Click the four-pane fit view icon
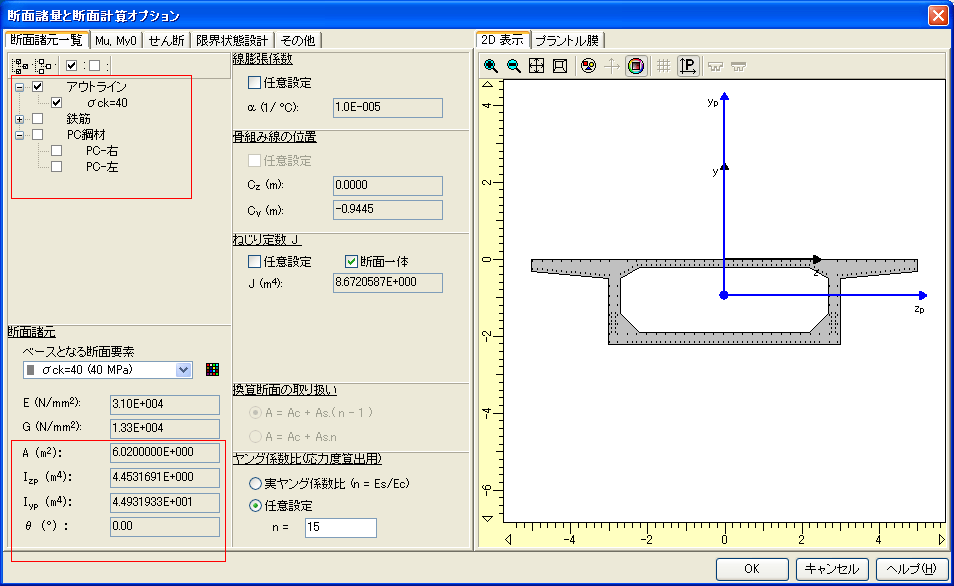This screenshot has width=954, height=586. click(x=537, y=66)
